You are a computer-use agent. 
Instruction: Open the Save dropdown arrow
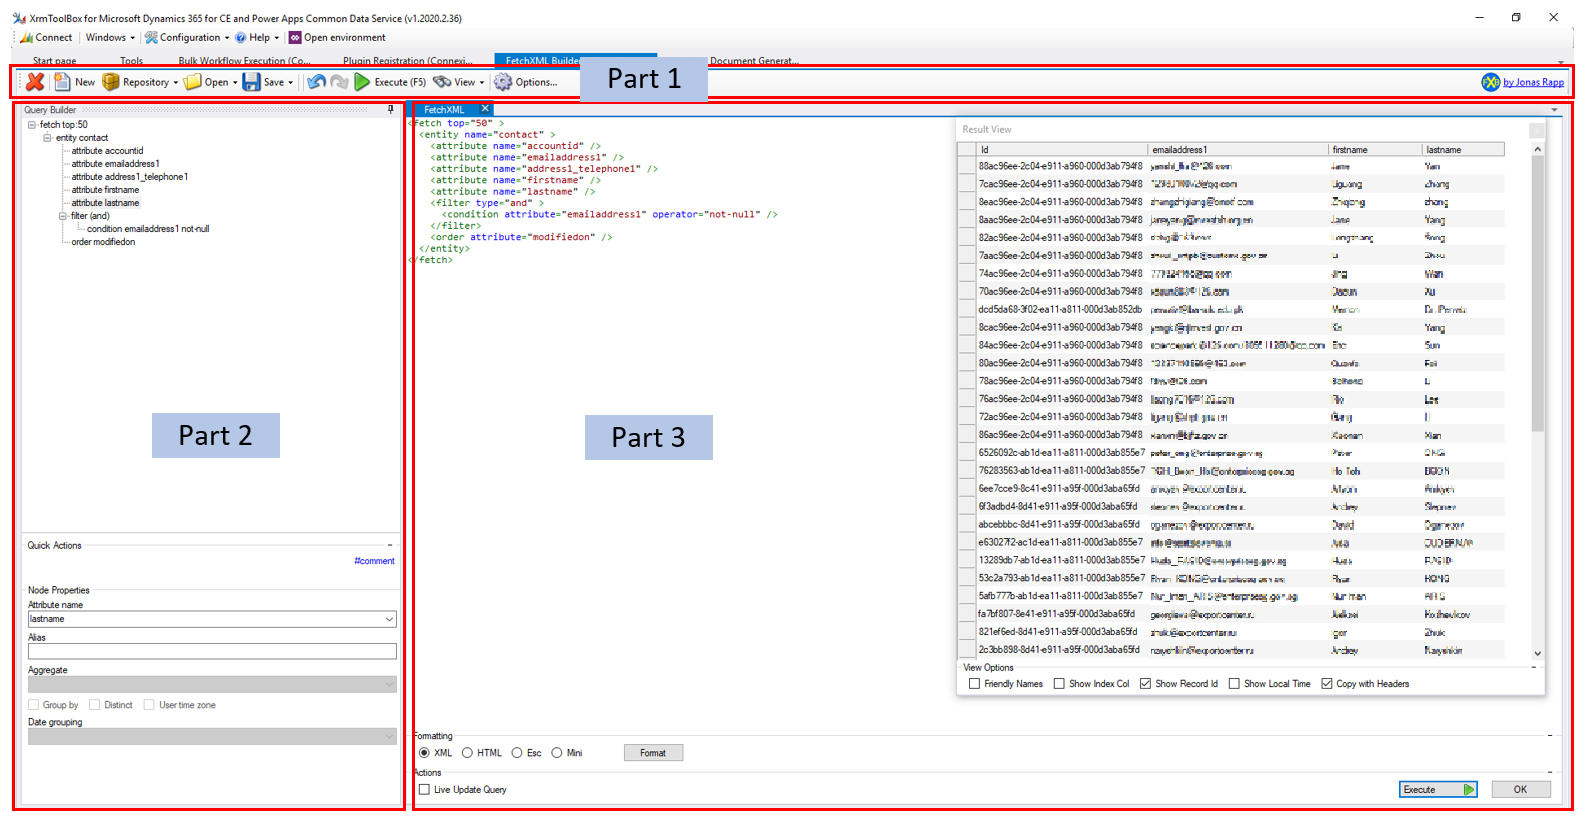click(291, 83)
